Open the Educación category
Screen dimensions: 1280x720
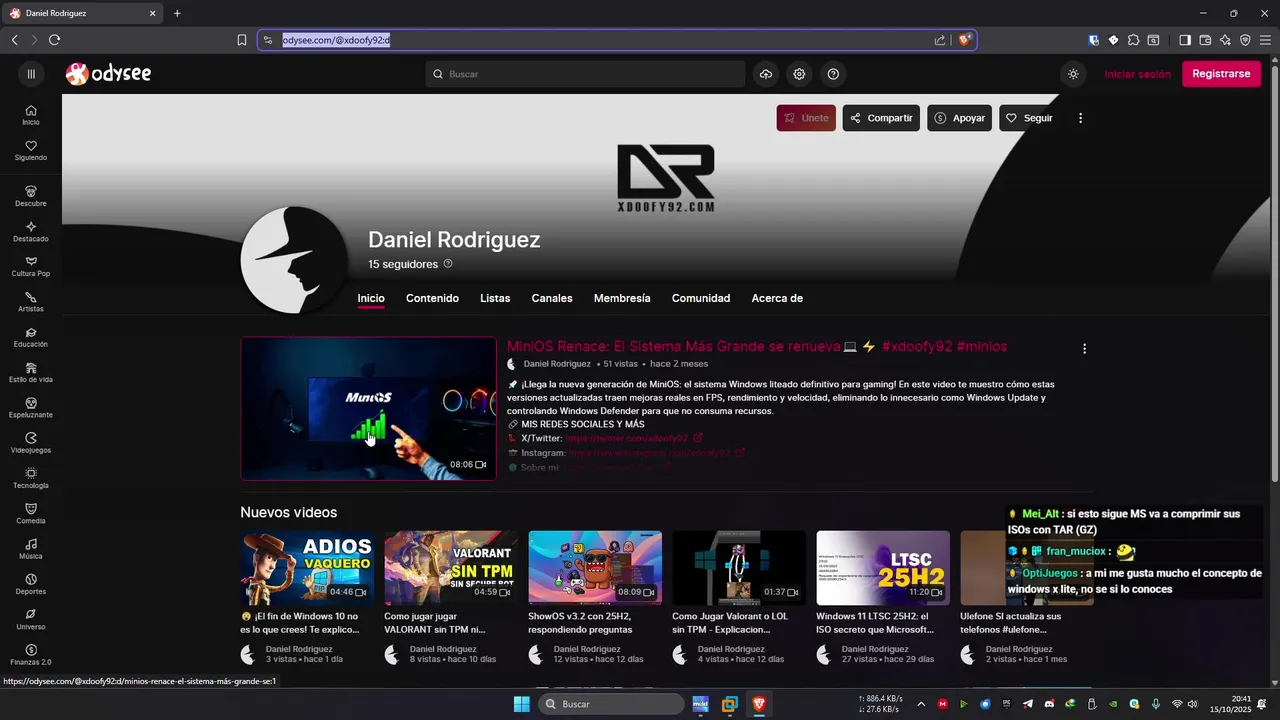(31, 338)
